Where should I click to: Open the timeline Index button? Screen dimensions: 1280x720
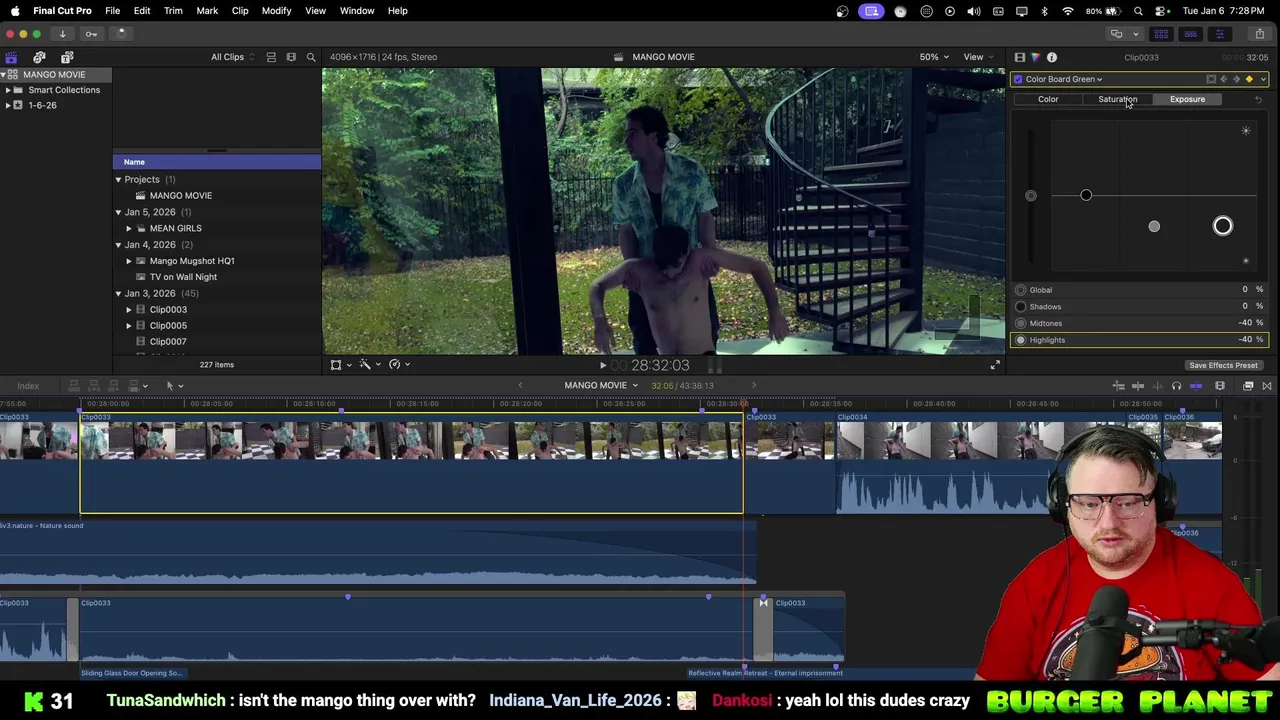click(x=28, y=386)
